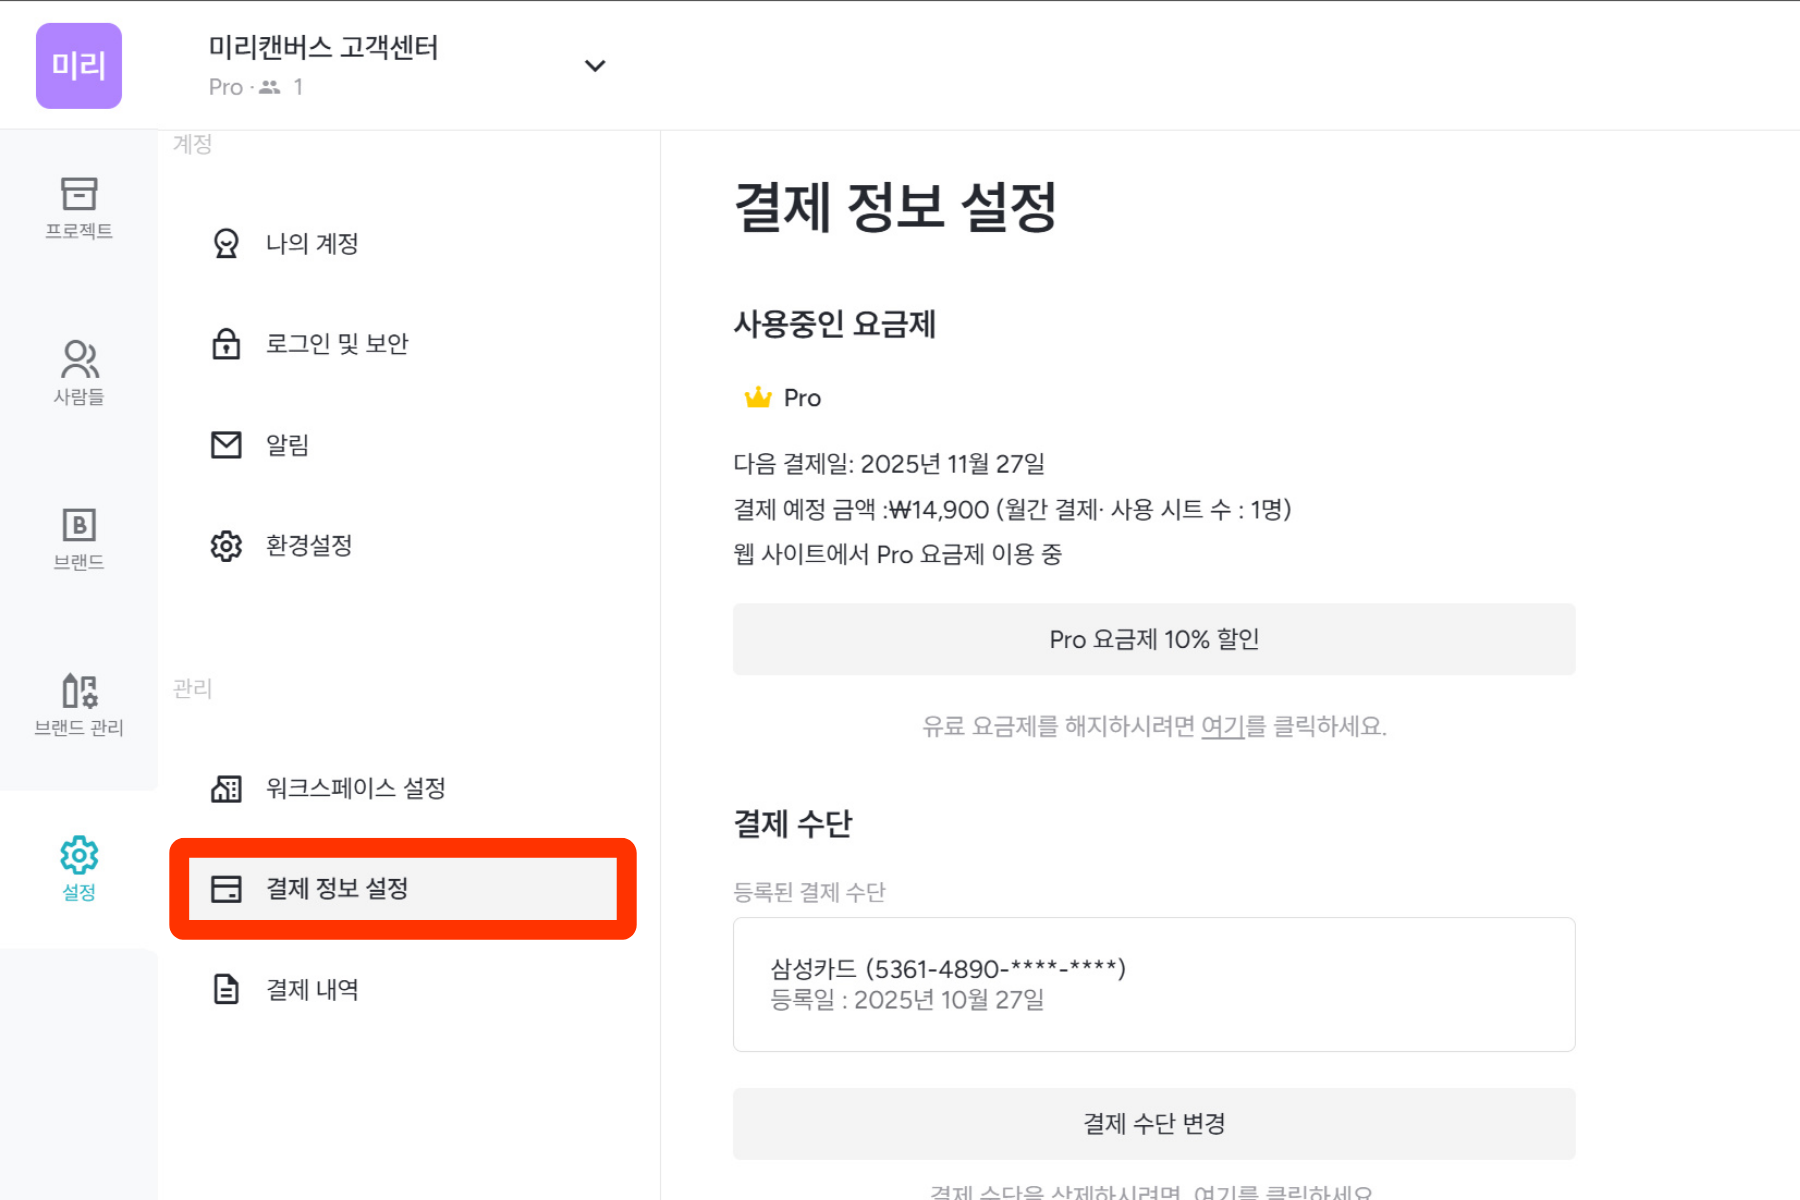This screenshot has height=1200, width=1800.
Task: Click the envelope icon for 알림
Action: click(x=226, y=445)
